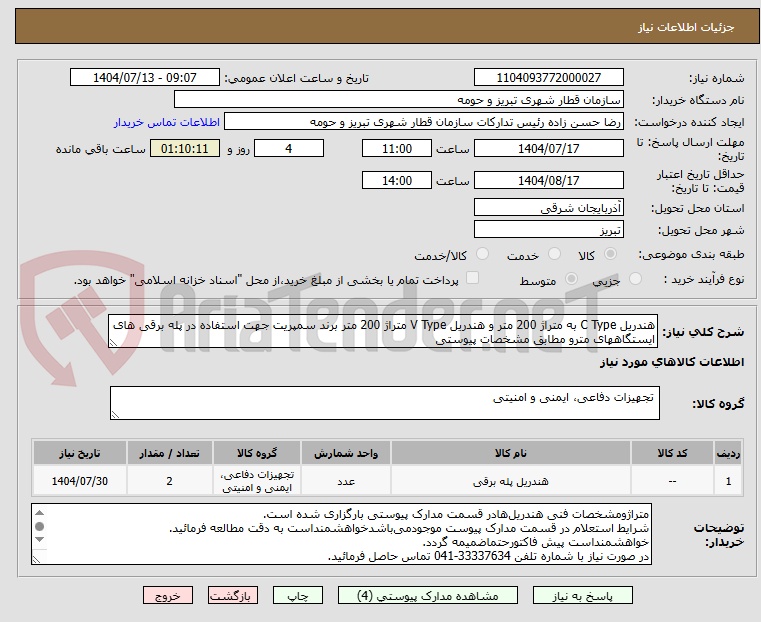
Task: Select the کالا radio button
Action: 611,254
